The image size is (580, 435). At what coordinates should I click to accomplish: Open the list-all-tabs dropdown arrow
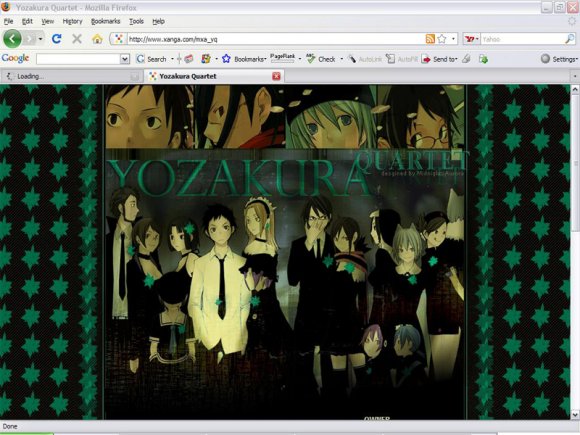click(x=574, y=77)
